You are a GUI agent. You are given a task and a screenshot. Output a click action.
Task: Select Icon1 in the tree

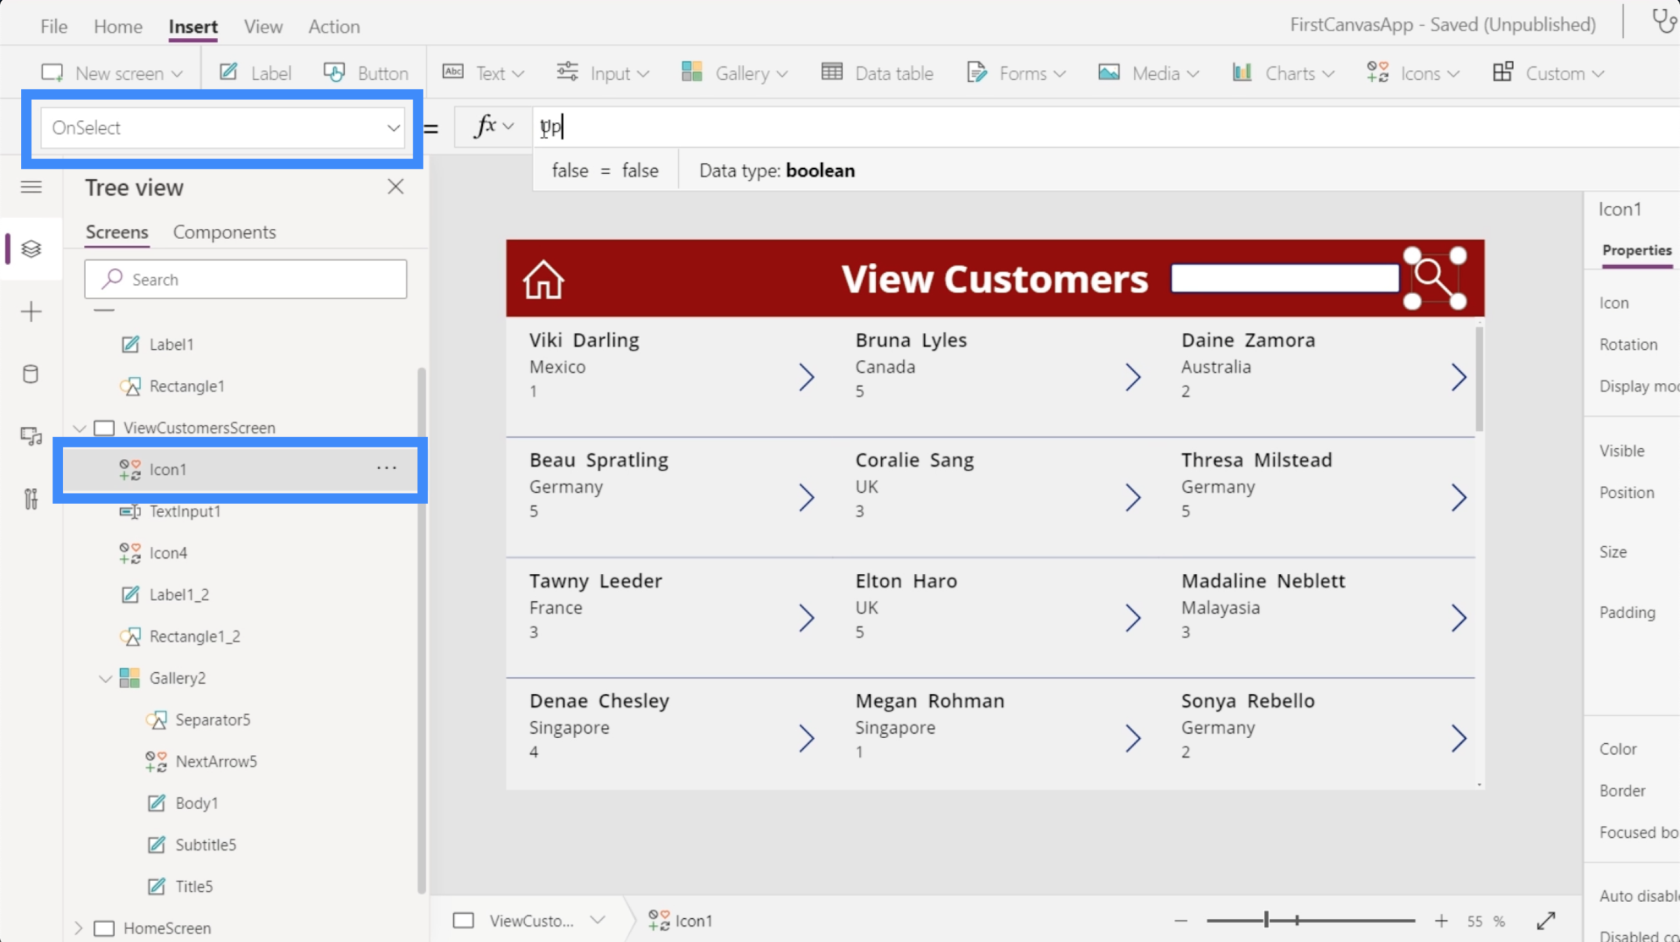pos(168,469)
